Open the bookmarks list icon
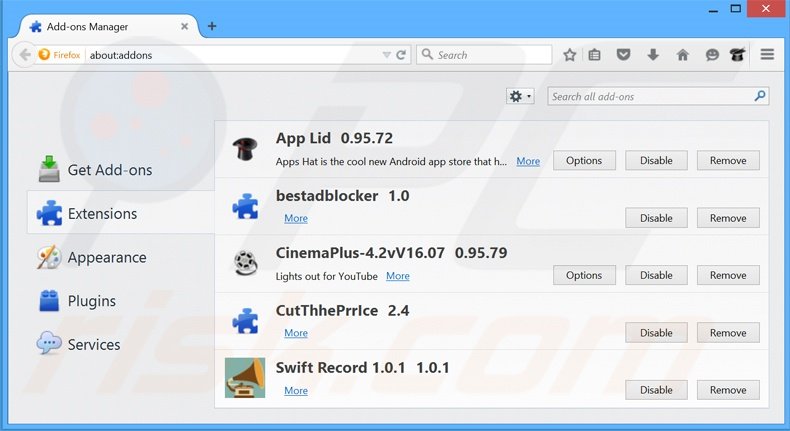 tap(595, 55)
